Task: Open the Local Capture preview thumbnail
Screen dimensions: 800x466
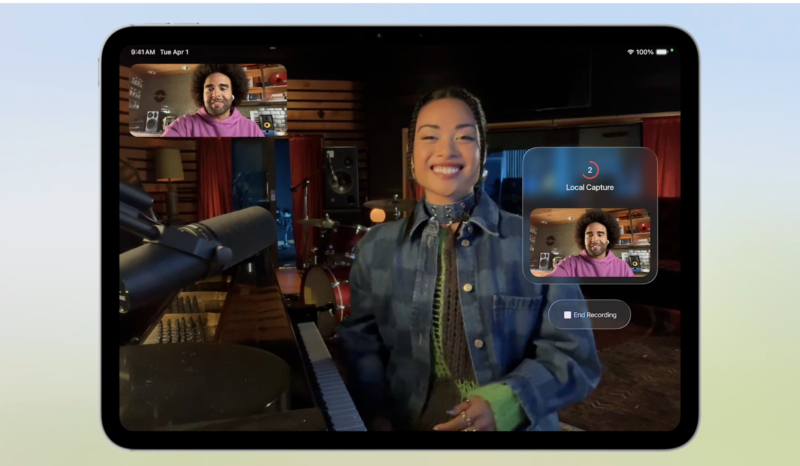Action: 590,242
